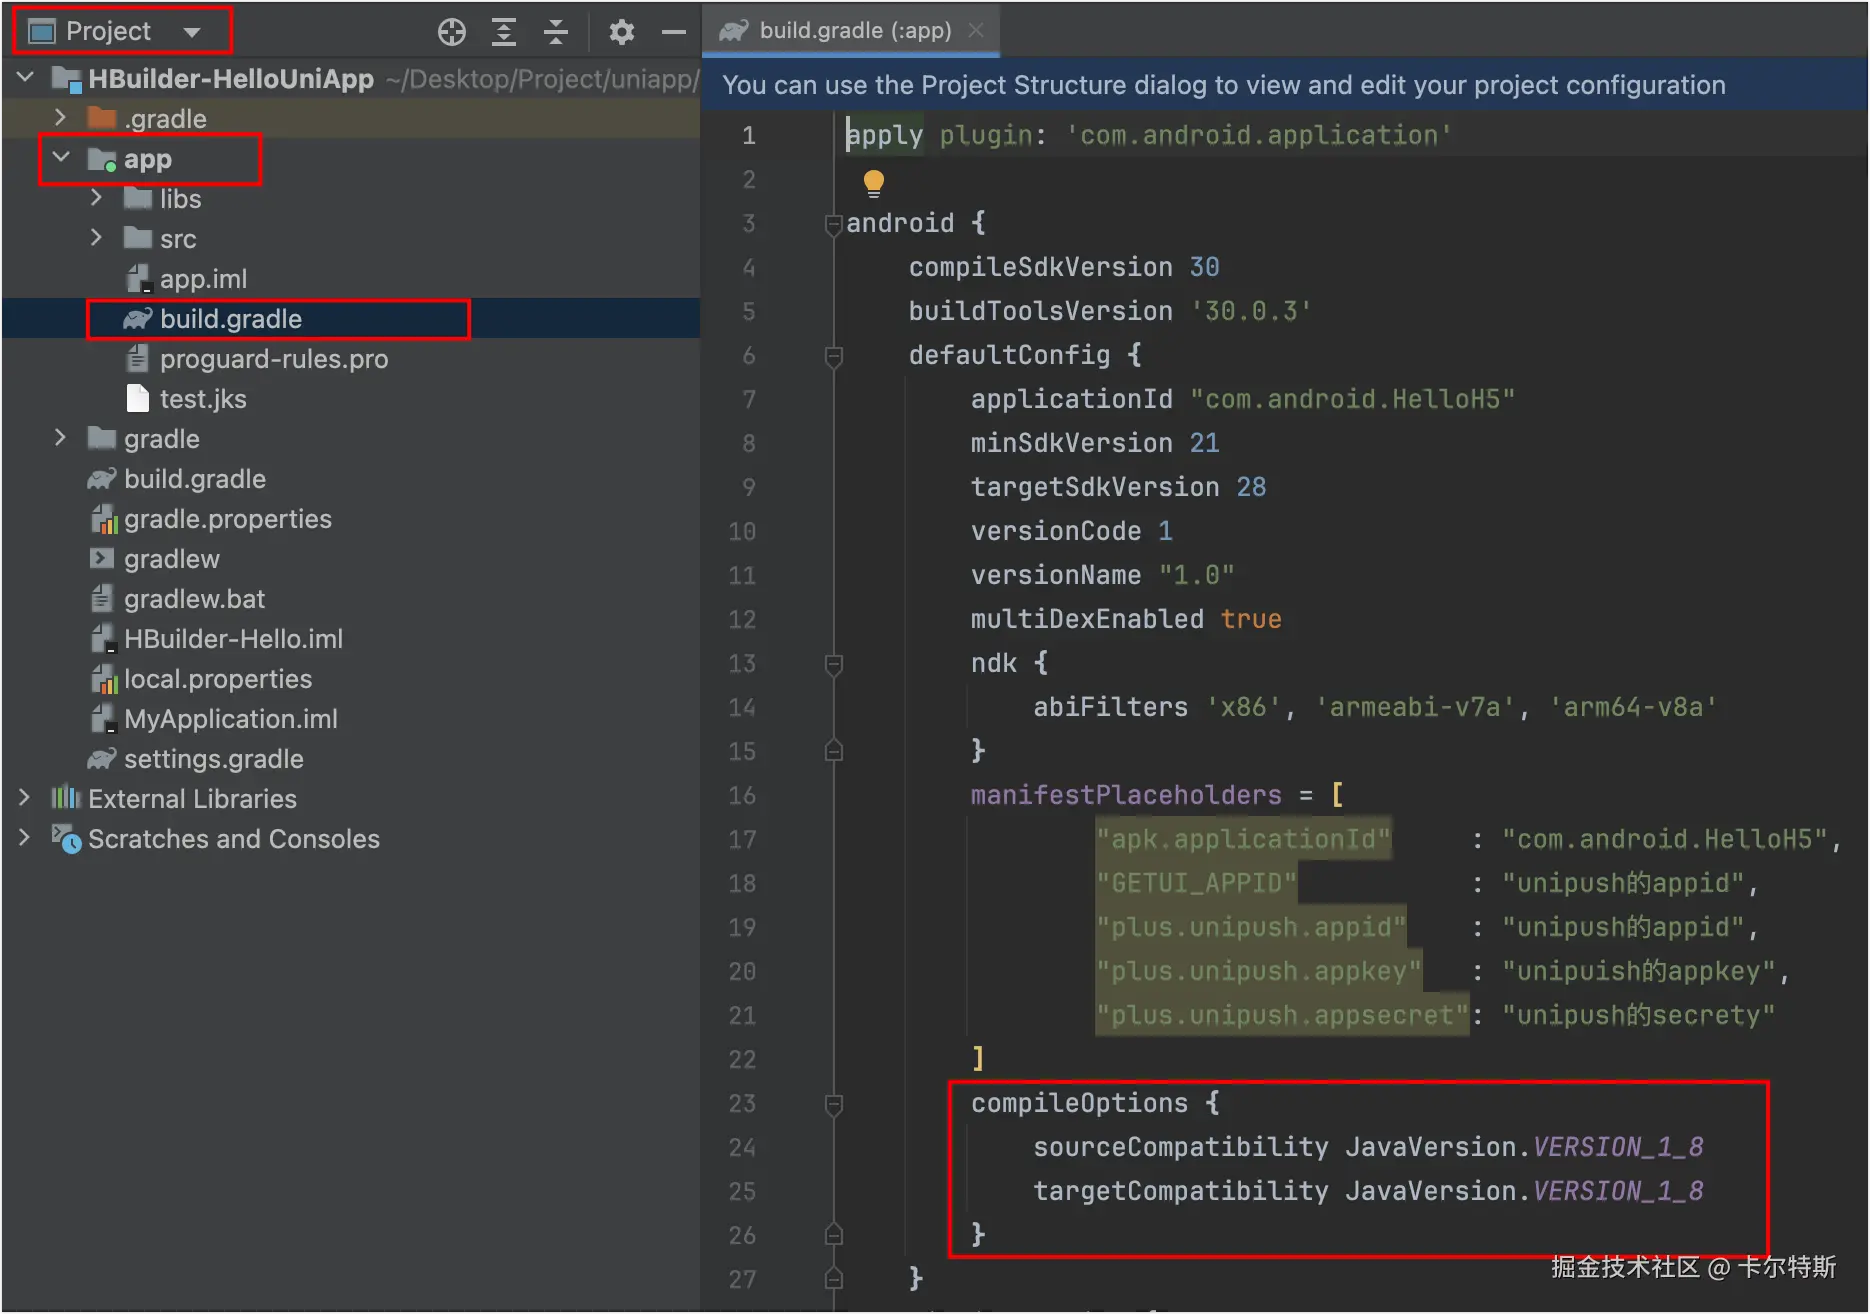Expand the libs folder
The width and height of the screenshot is (1870, 1314).
point(96,197)
